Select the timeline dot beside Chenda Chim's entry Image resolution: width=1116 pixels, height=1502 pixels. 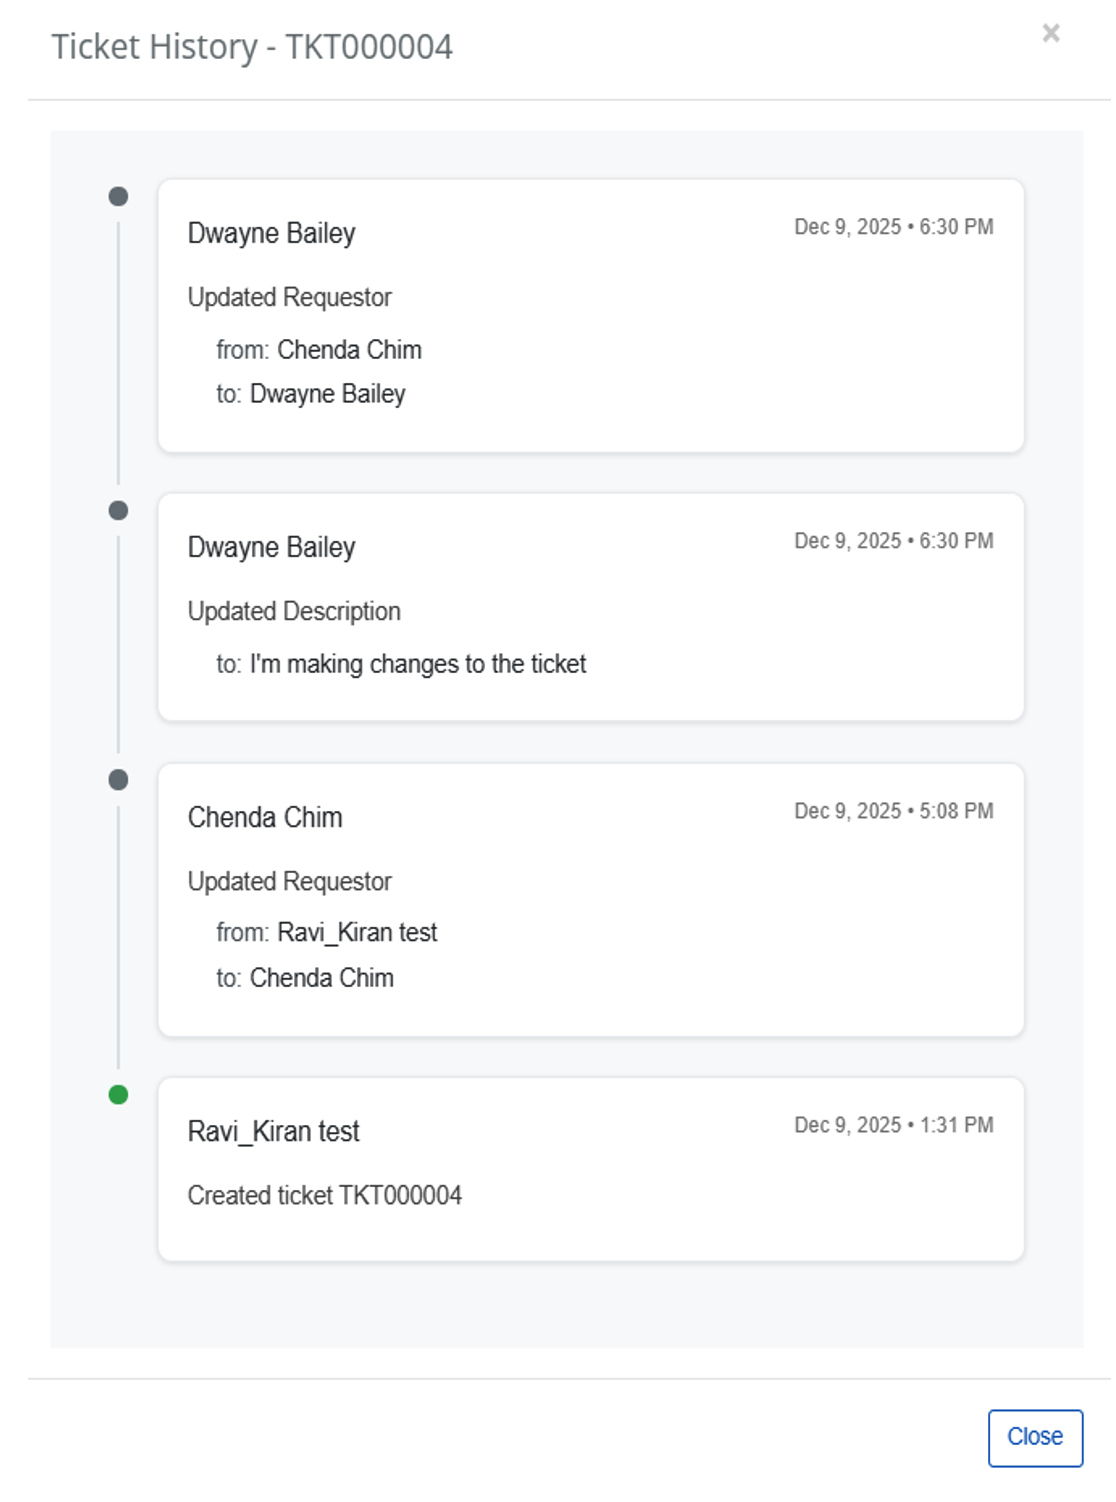tap(118, 780)
